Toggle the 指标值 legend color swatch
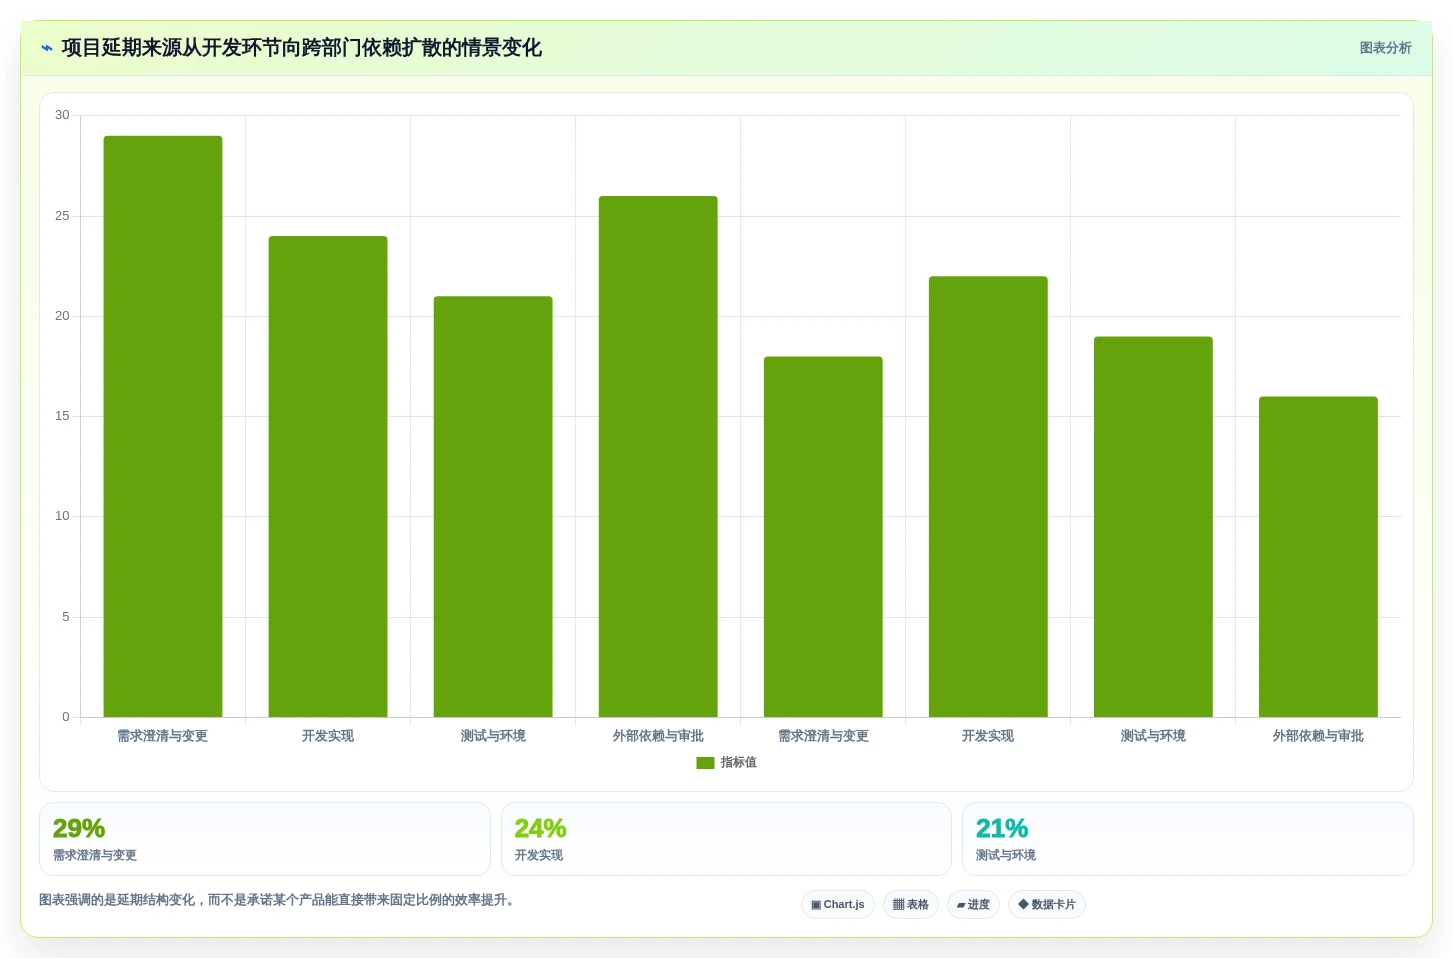 coord(705,763)
